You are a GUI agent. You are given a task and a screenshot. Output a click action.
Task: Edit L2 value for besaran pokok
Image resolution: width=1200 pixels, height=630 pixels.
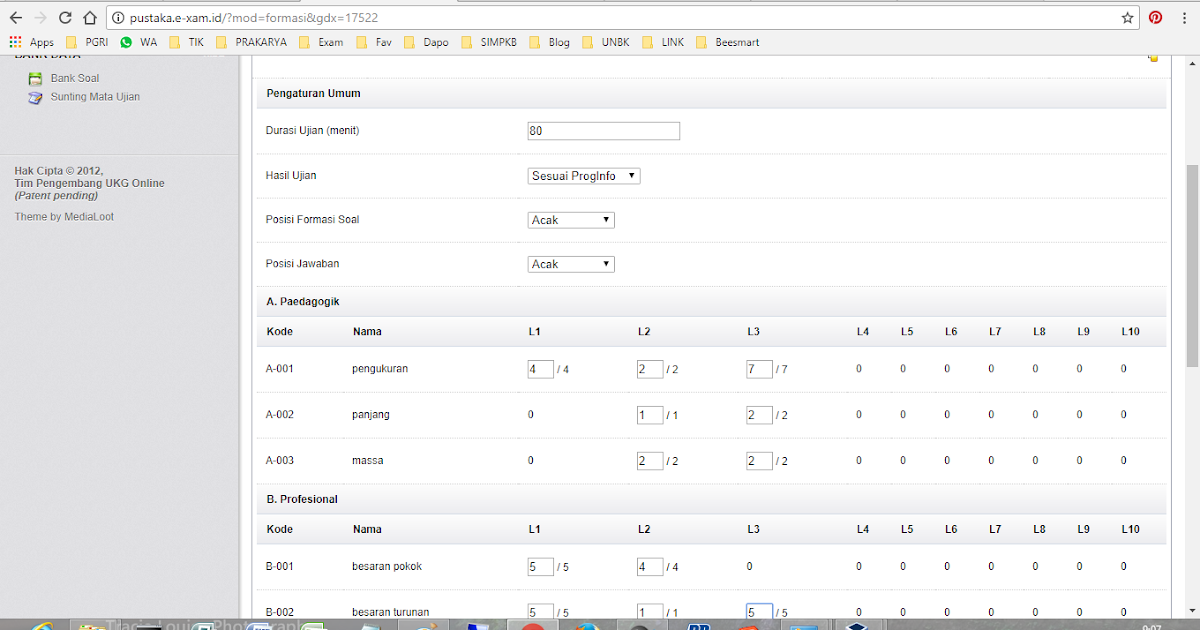pos(650,567)
